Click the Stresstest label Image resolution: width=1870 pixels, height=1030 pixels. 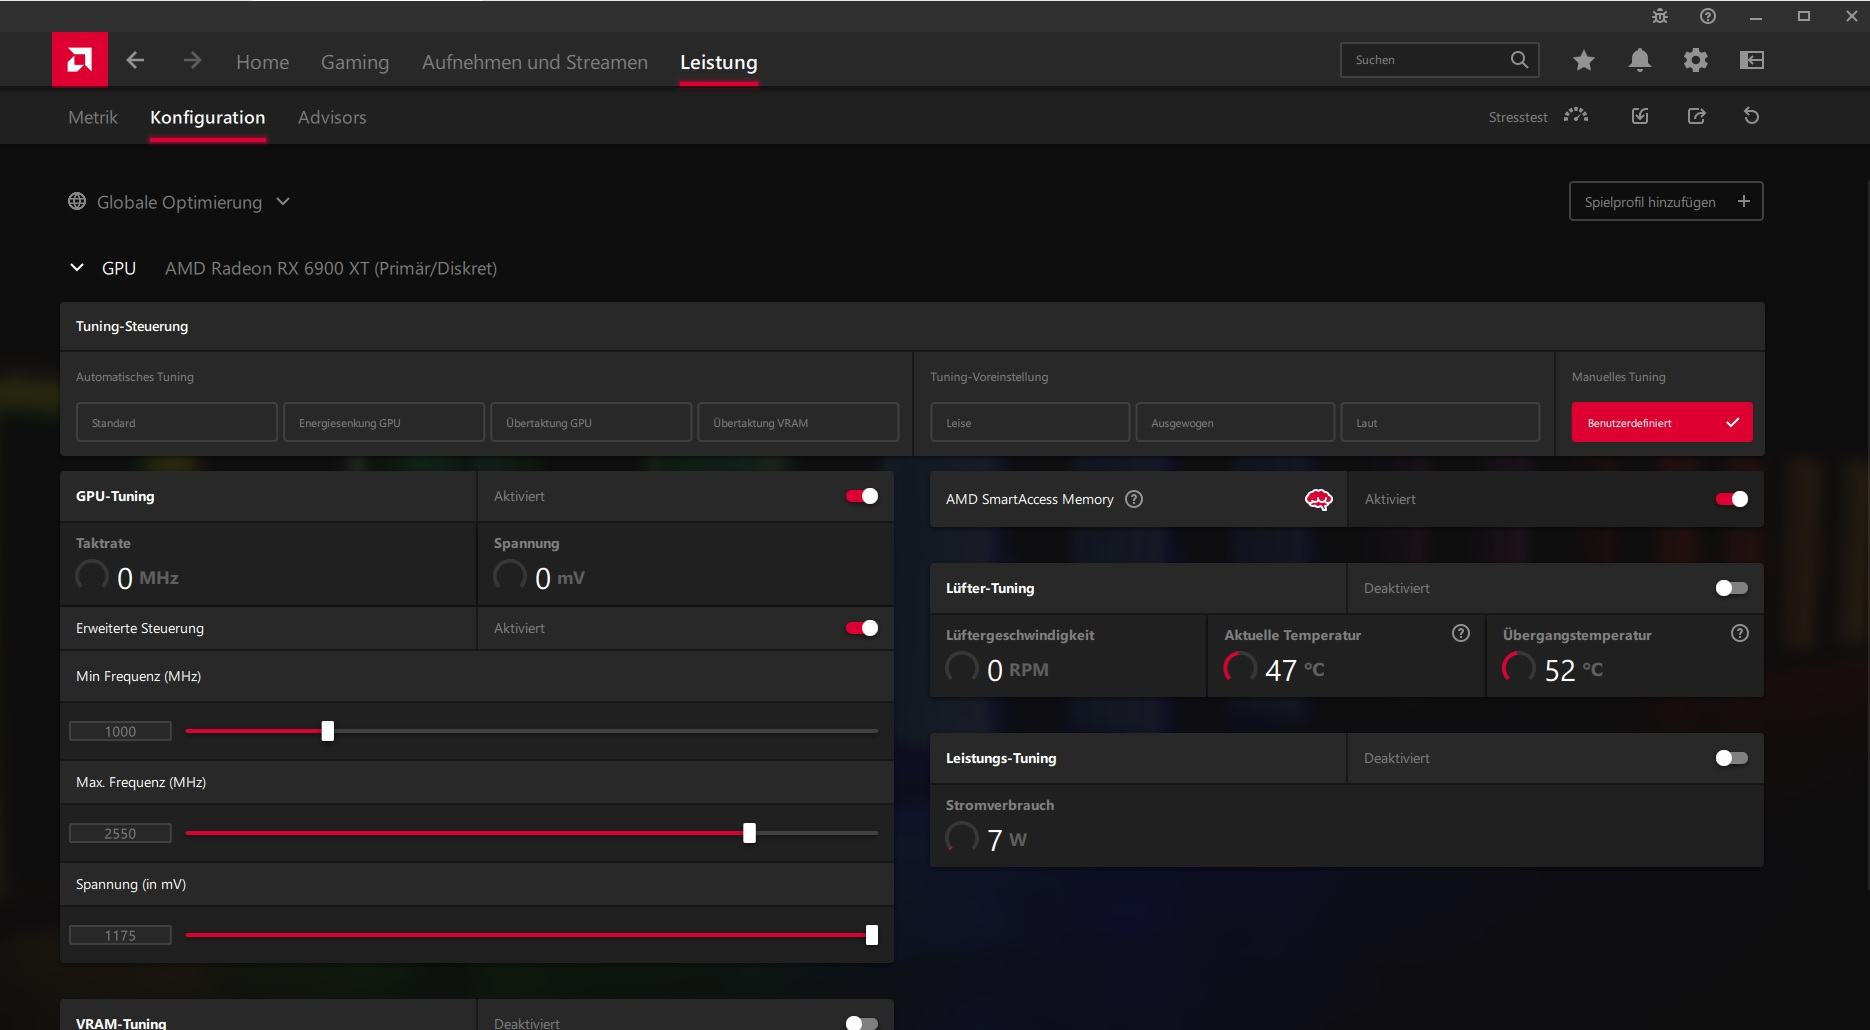point(1518,117)
